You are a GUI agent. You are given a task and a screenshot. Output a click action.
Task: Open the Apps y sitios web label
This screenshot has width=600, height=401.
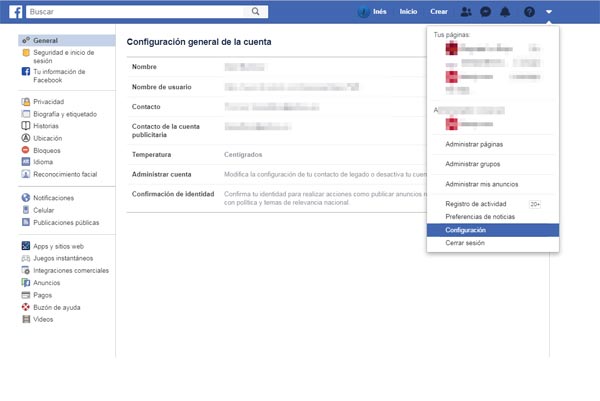[x=59, y=246]
